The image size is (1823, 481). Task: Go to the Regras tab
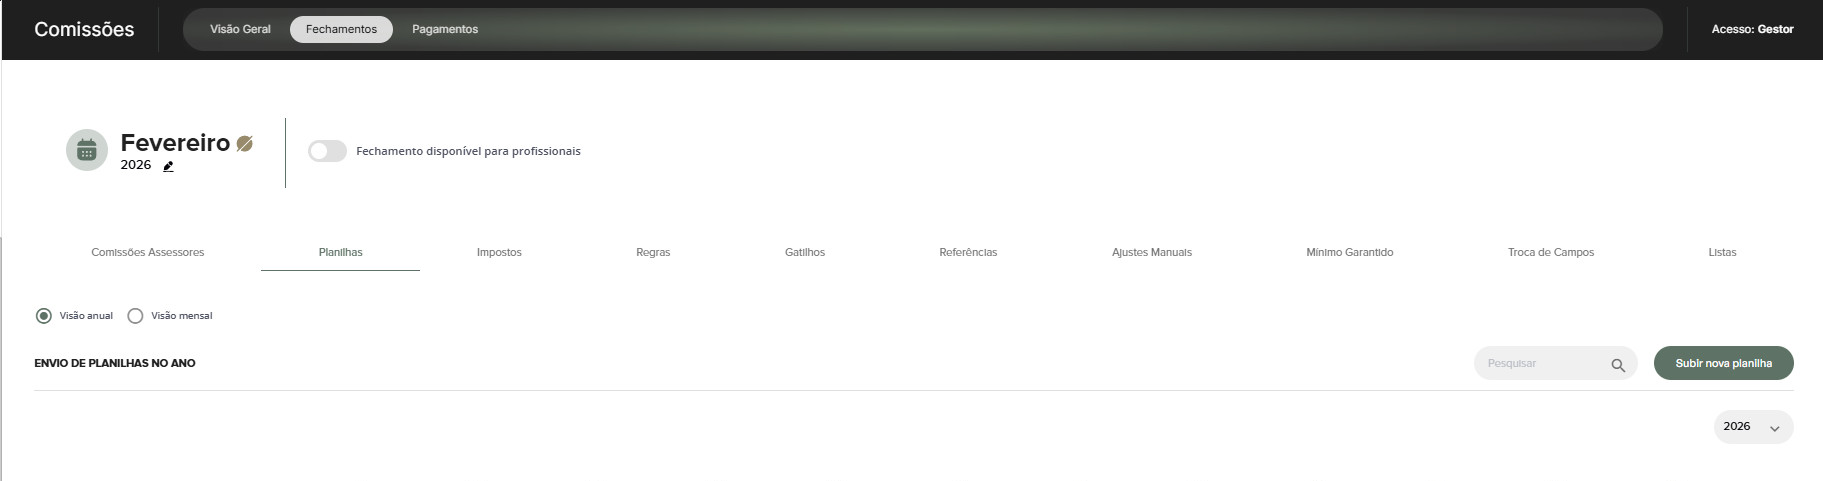tap(653, 252)
